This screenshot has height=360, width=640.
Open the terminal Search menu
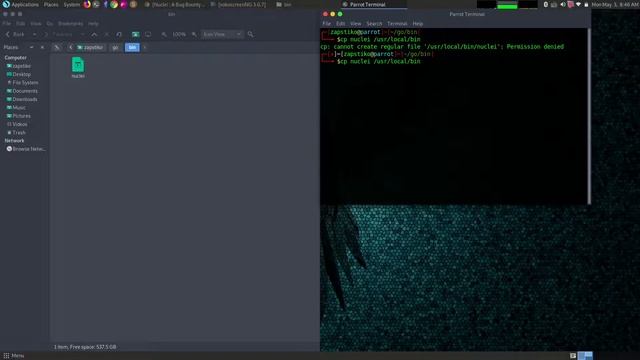[374, 24]
